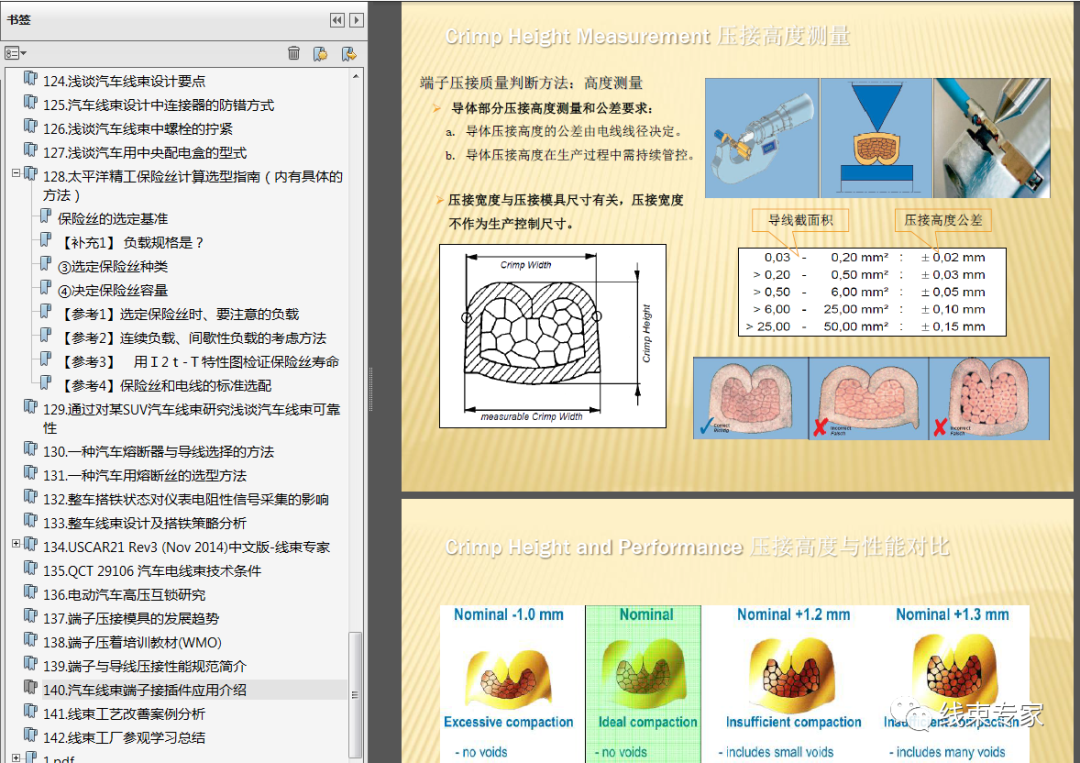
Task: Expand bookmark 134.USCAR21 Rev3
Action: coord(16,544)
